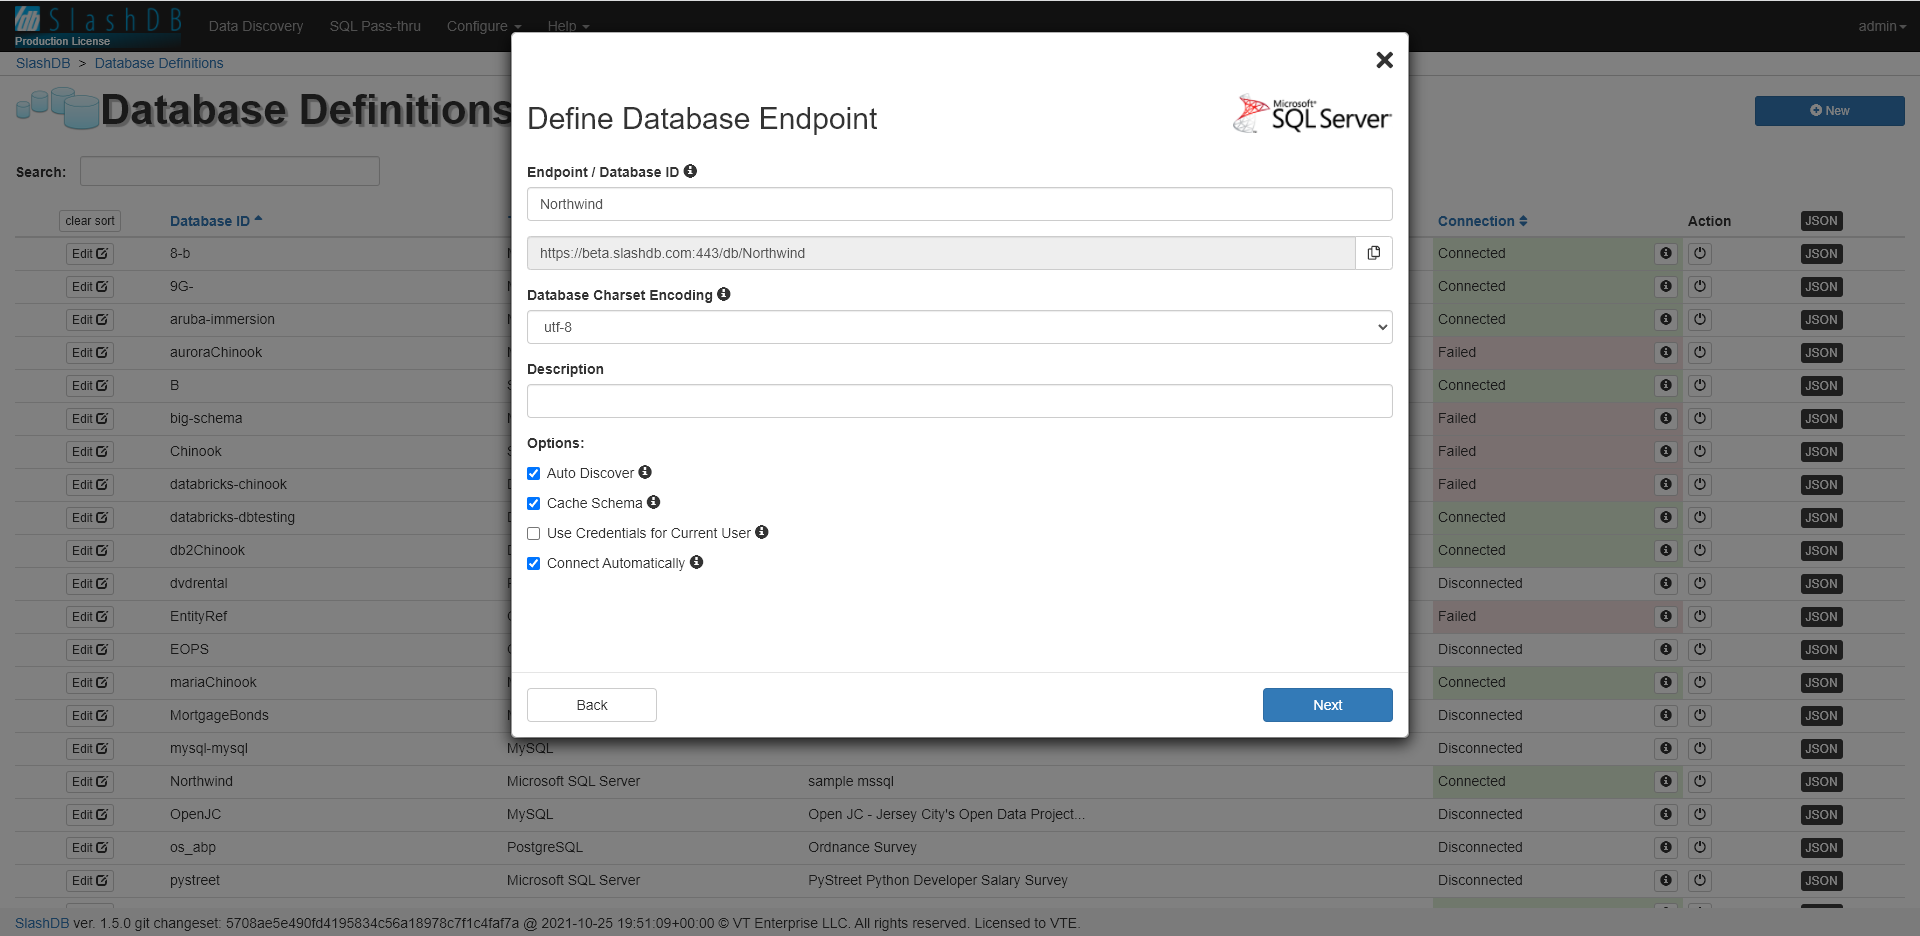
Task: Select the 'sample mssql' description cell
Action: pyautogui.click(x=851, y=781)
